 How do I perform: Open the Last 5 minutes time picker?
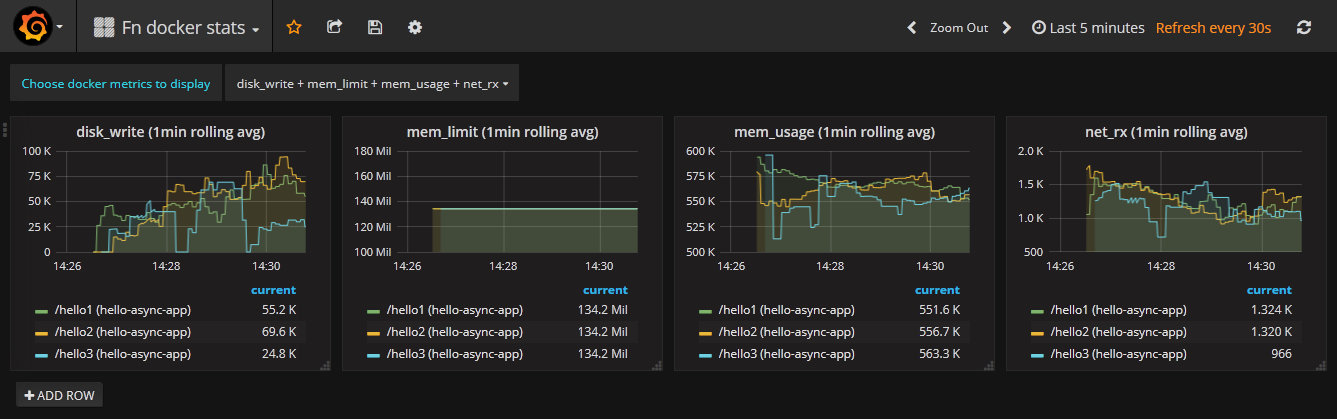(1088, 28)
